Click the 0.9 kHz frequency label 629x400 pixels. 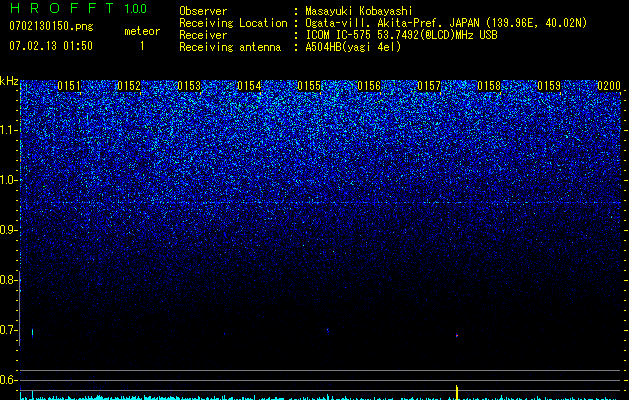tap(8, 230)
